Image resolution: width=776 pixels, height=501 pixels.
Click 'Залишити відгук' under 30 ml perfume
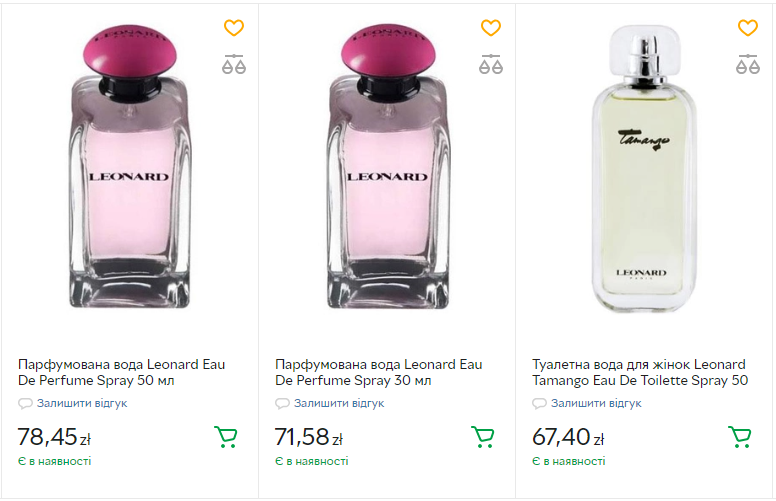click(339, 404)
